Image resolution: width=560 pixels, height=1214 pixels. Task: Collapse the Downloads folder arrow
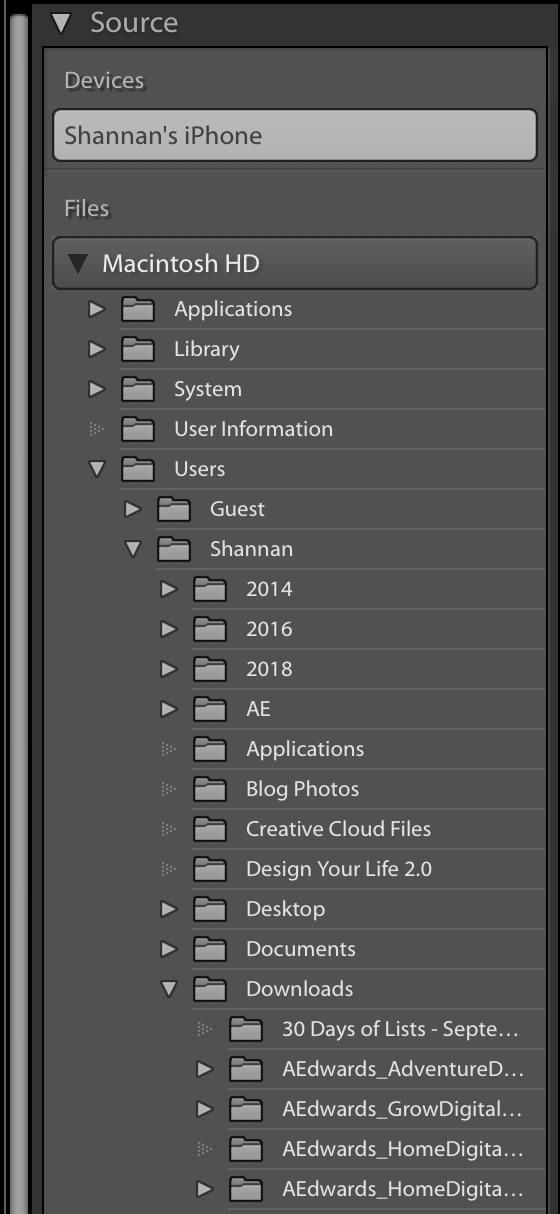[168, 989]
